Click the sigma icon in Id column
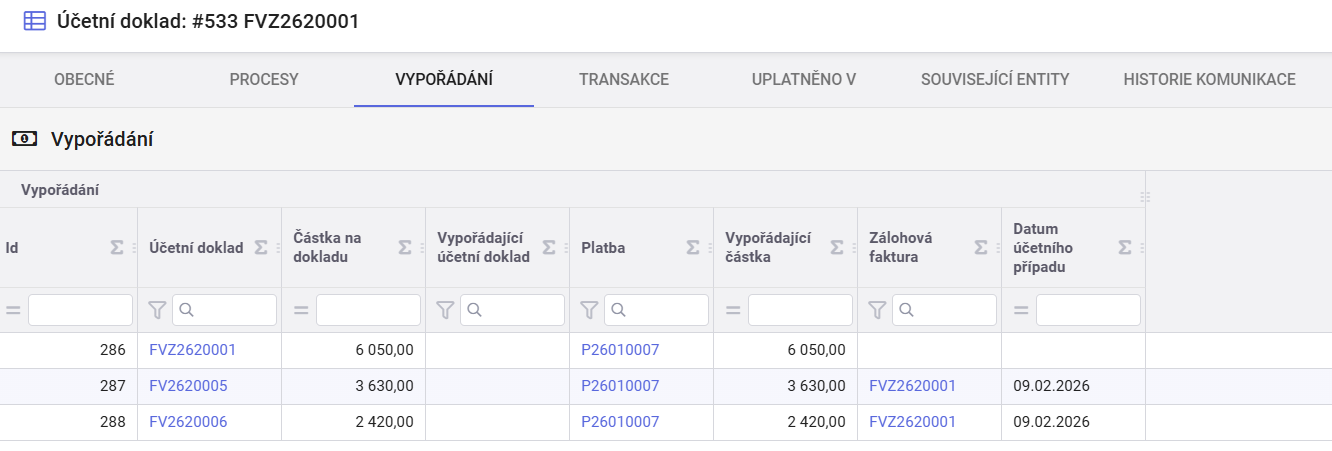1332x451 pixels. coord(117,248)
